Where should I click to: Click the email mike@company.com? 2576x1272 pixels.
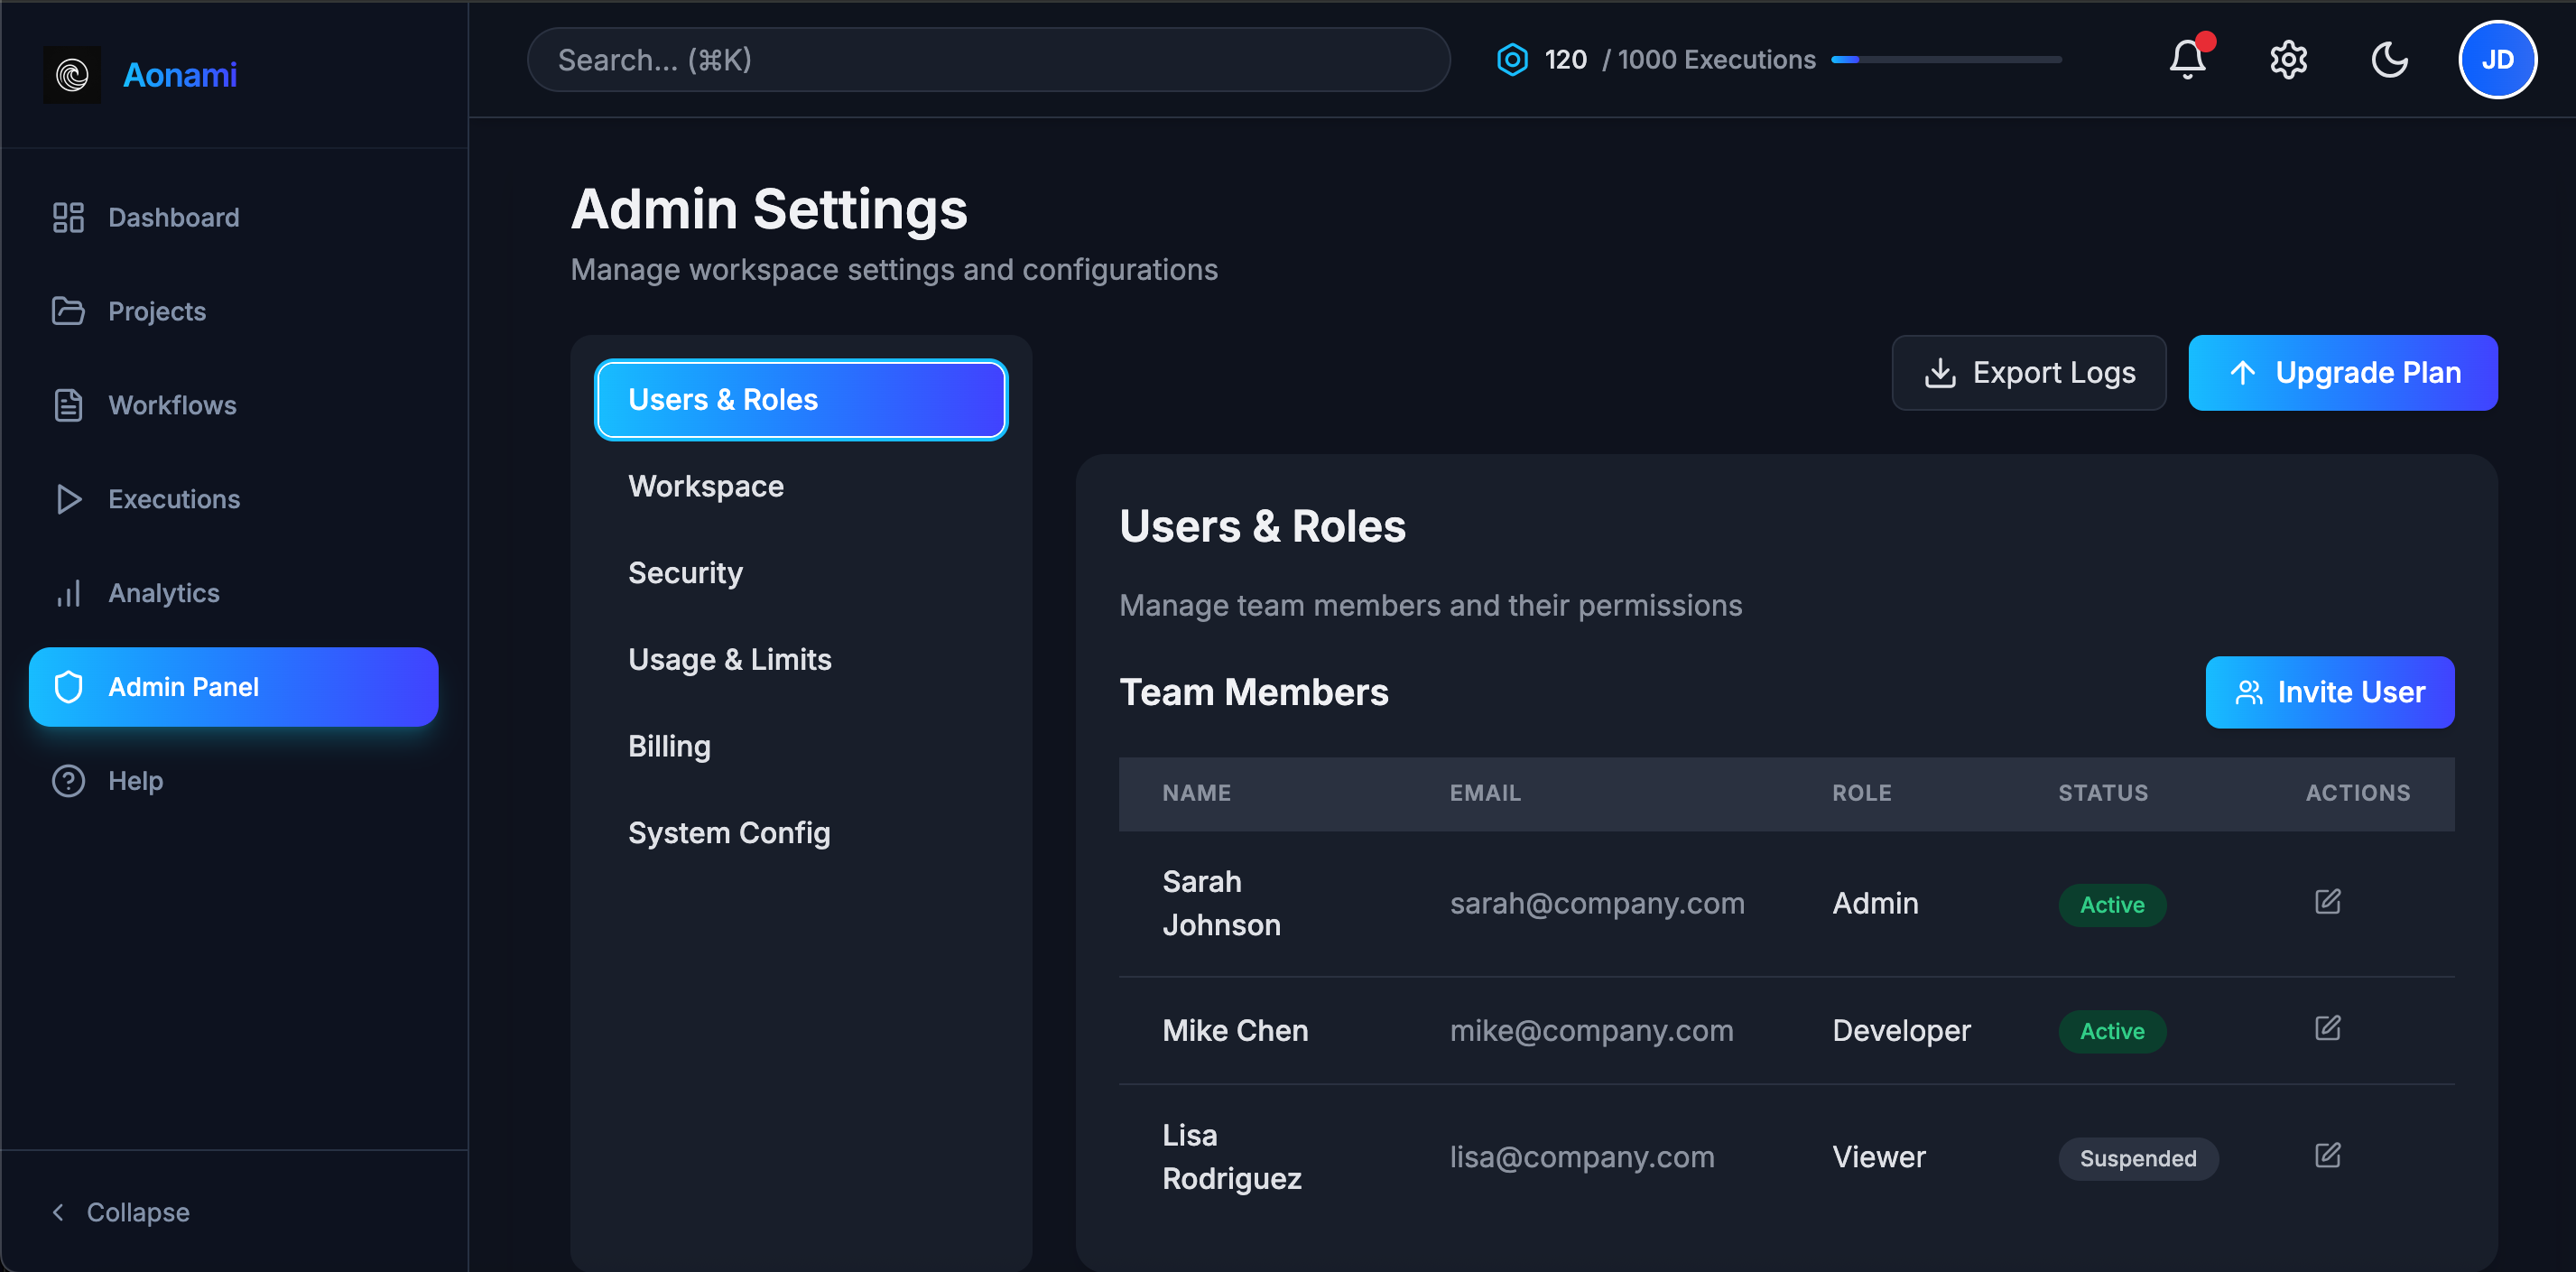point(1591,1030)
